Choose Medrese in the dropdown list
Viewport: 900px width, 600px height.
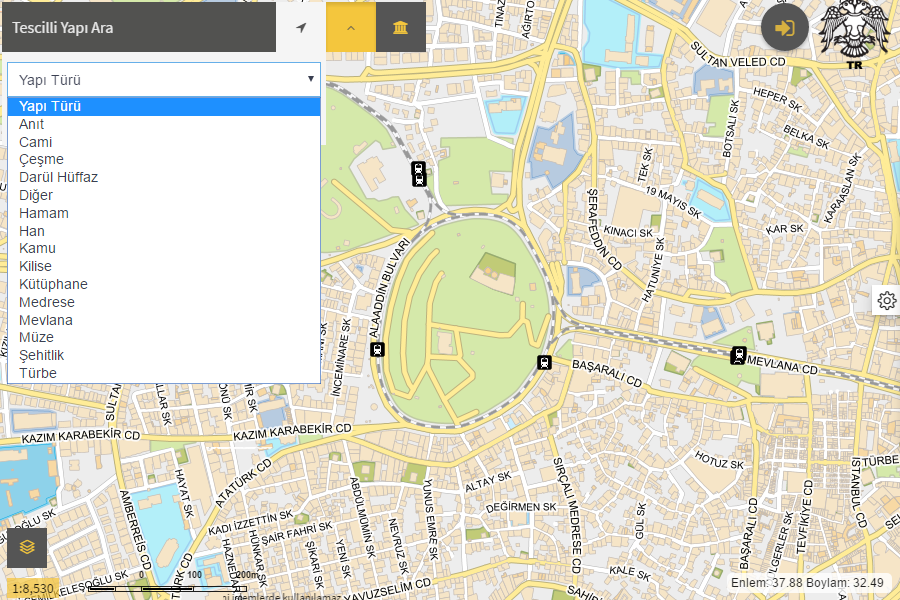pyautogui.click(x=47, y=302)
